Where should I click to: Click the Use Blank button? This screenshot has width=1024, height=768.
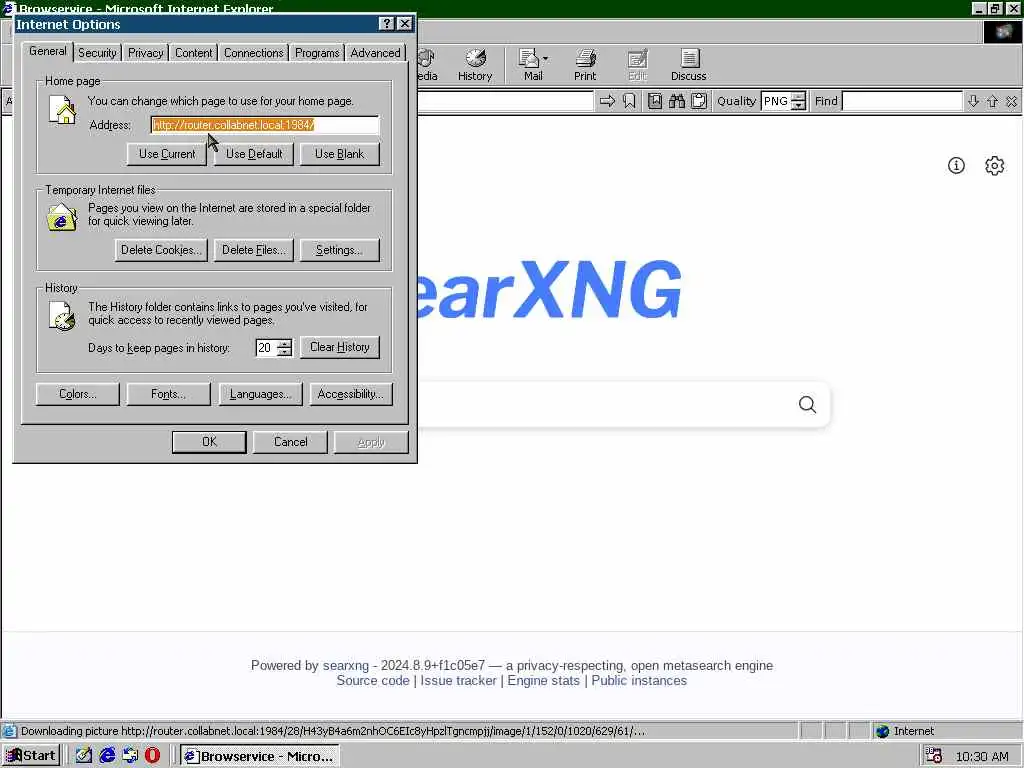pyautogui.click(x=340, y=154)
